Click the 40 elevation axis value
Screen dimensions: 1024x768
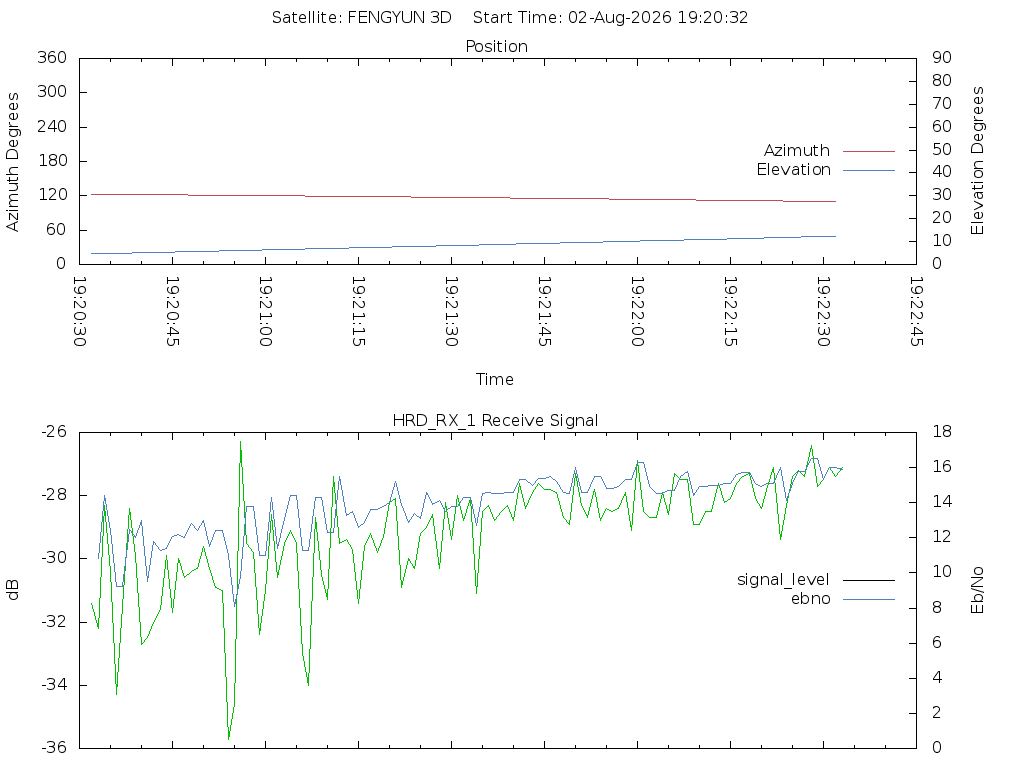coord(942,172)
